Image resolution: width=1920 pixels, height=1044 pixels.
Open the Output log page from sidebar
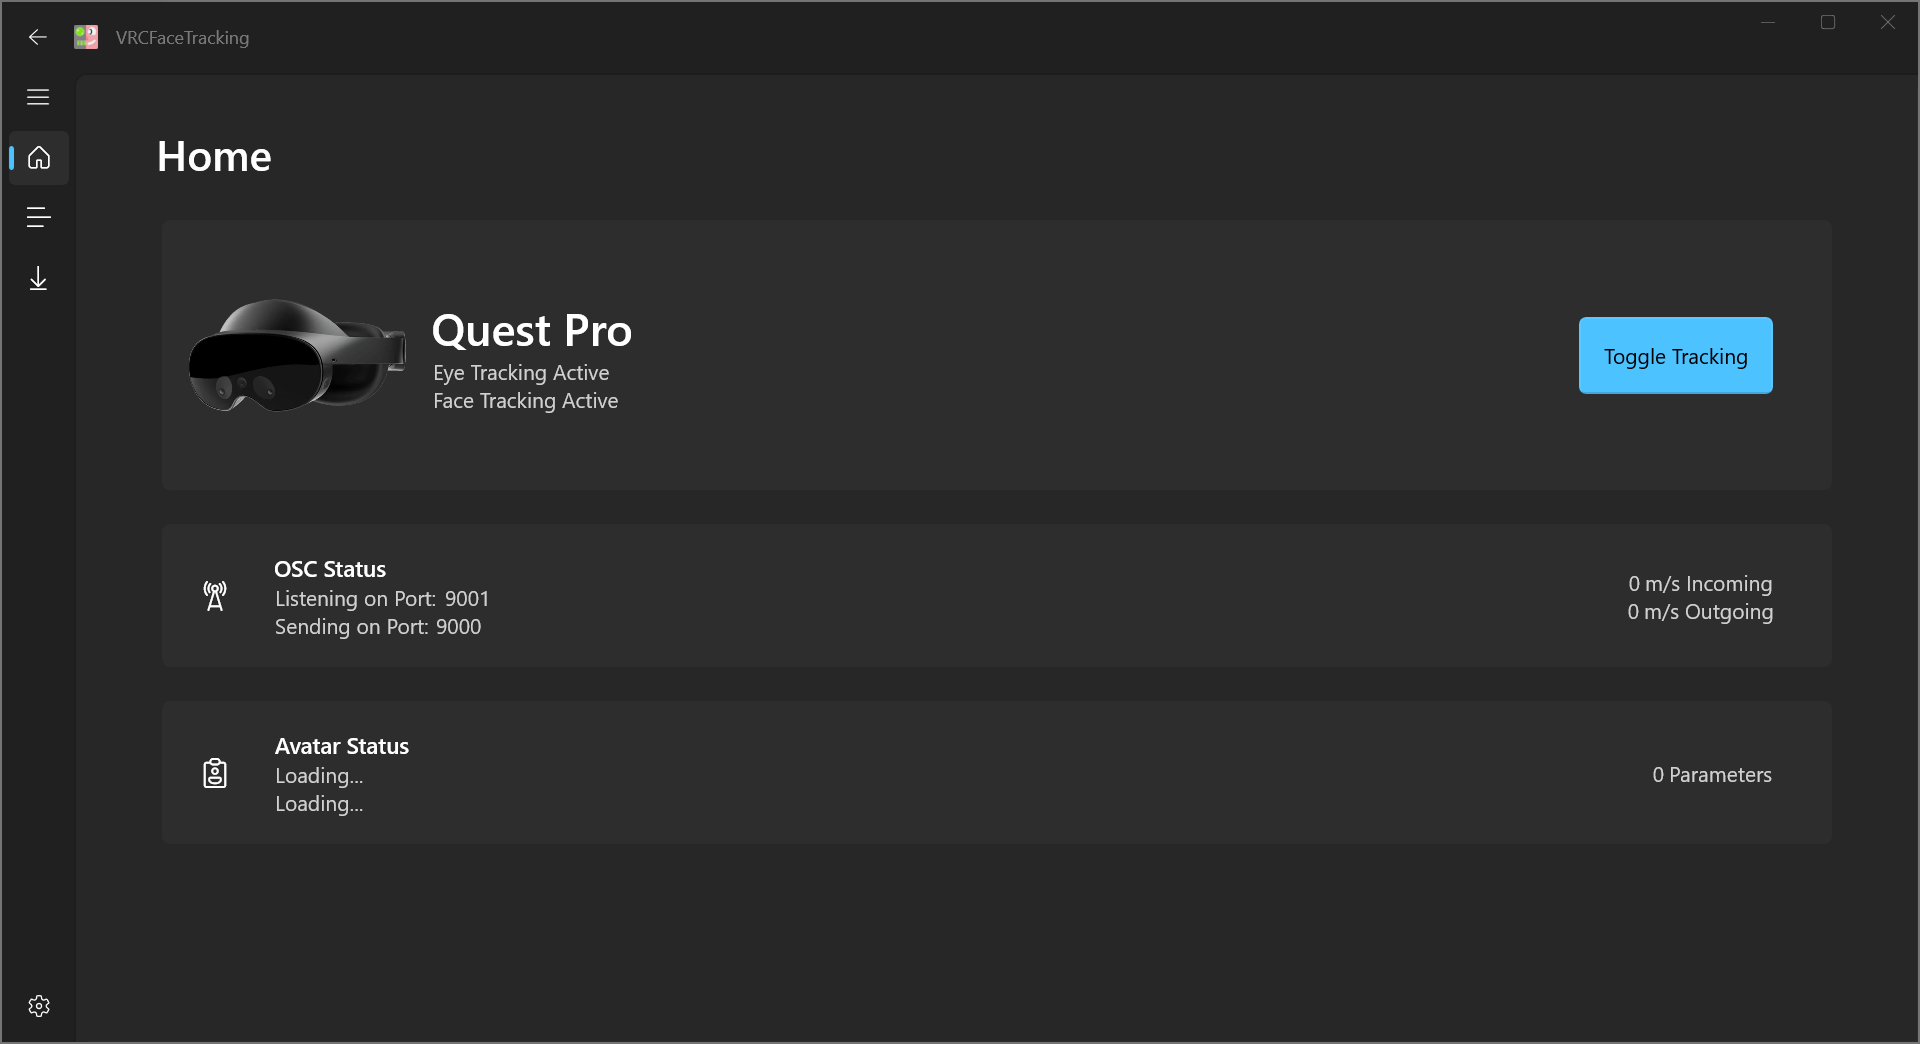click(x=38, y=218)
